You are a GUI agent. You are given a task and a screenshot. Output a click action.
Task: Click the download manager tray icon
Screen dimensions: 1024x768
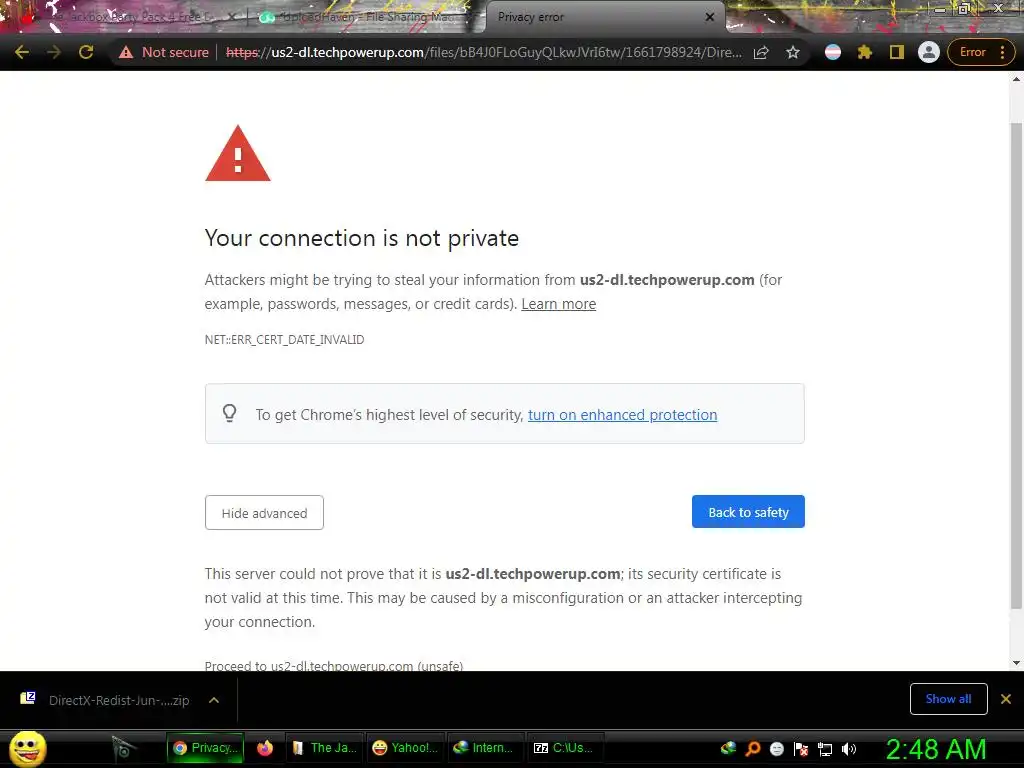[x=729, y=748]
